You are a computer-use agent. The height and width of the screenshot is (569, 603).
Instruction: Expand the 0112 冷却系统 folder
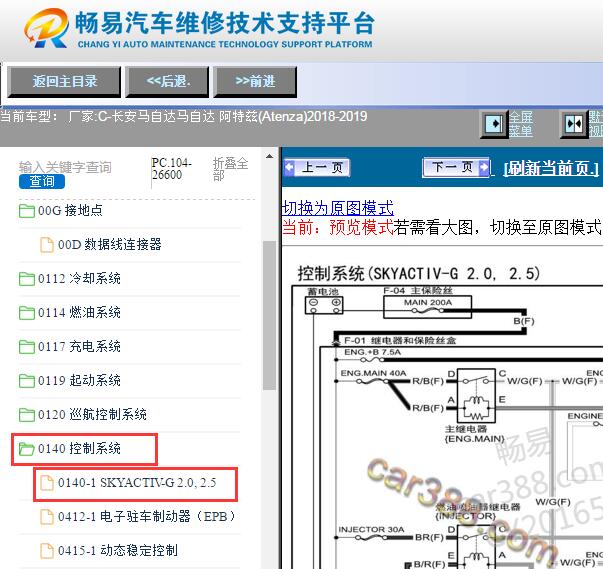79,278
